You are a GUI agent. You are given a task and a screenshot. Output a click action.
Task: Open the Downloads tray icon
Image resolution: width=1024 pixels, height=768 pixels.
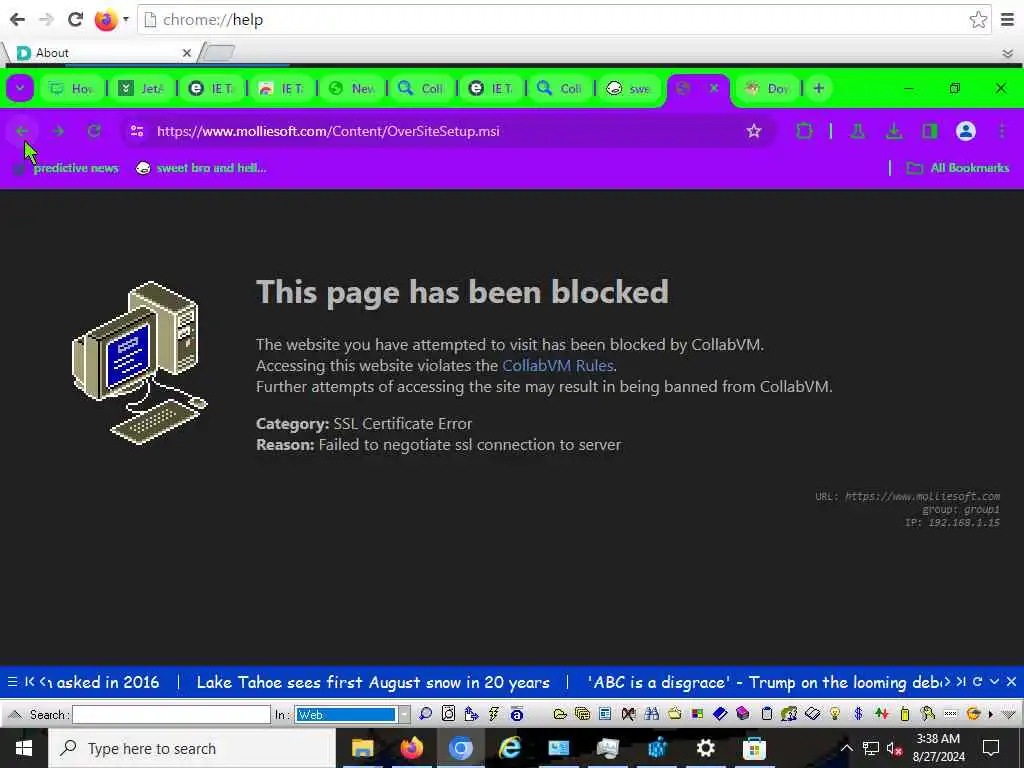click(893, 131)
